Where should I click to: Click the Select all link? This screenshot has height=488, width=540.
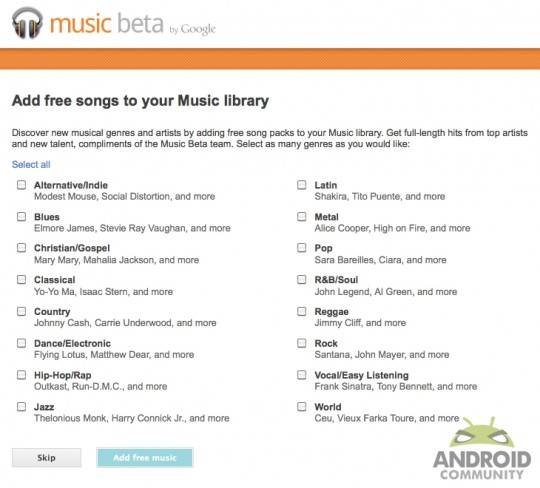[31, 164]
